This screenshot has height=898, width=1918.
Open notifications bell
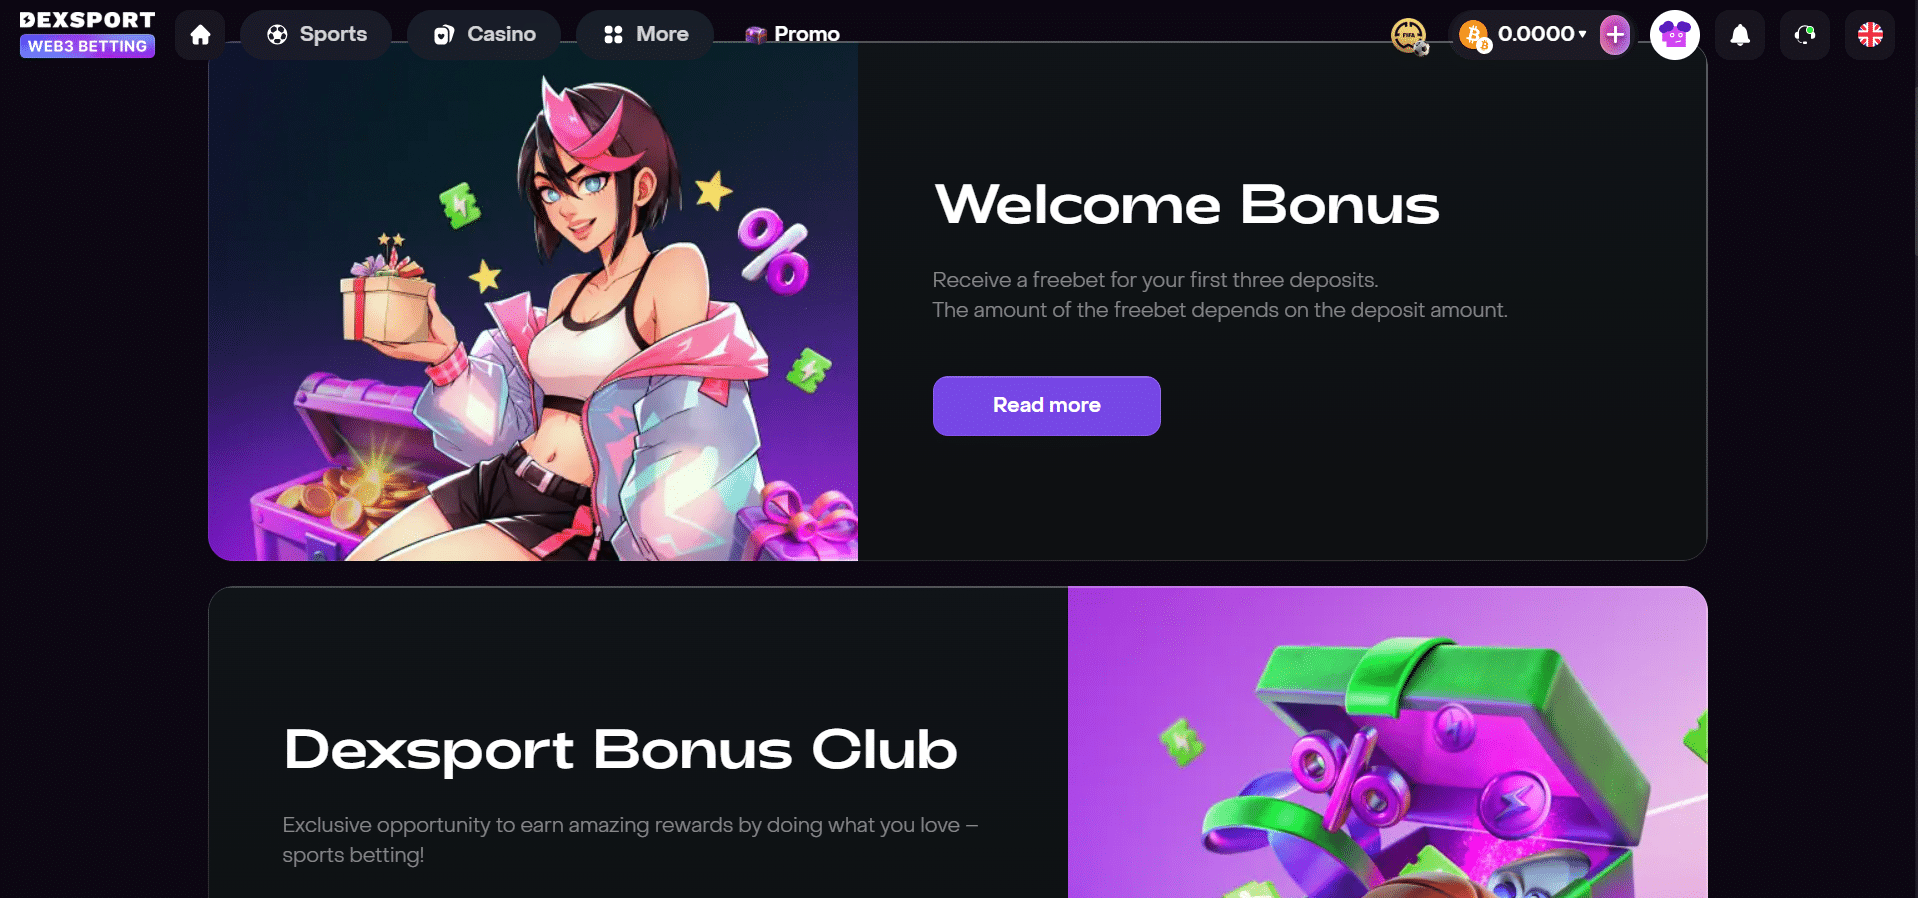point(1740,35)
